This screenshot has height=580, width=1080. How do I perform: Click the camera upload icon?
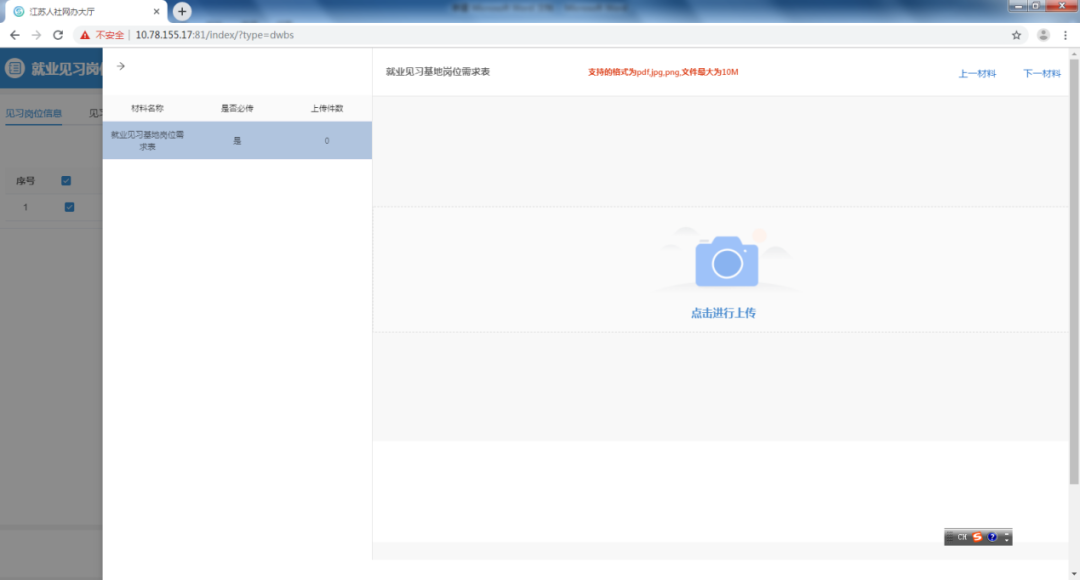tap(726, 262)
